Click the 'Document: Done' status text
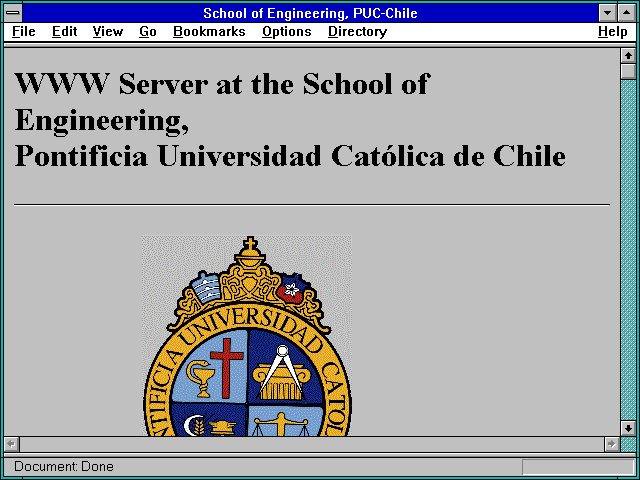This screenshot has height=480, width=640. 64,466
